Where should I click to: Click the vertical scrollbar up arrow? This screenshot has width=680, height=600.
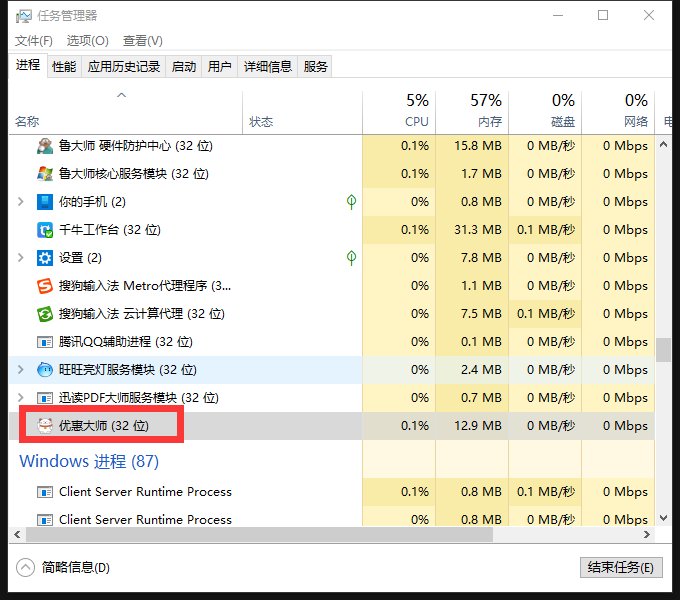[x=663, y=144]
